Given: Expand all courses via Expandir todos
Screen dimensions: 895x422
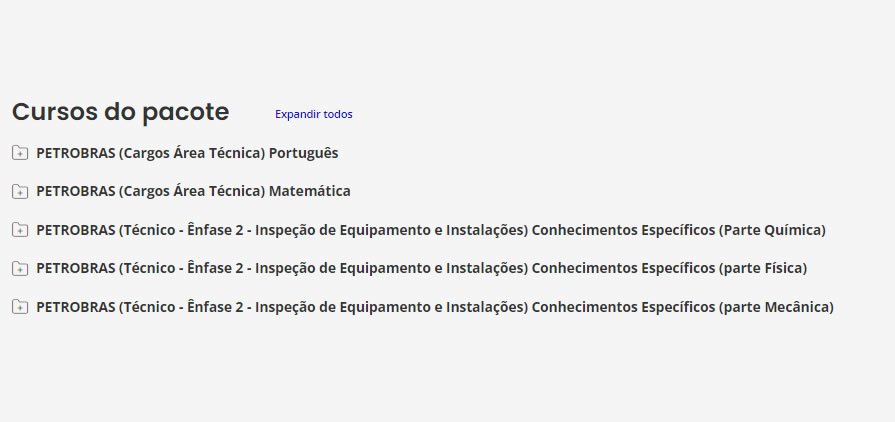Looking at the screenshot, I should (313, 114).
